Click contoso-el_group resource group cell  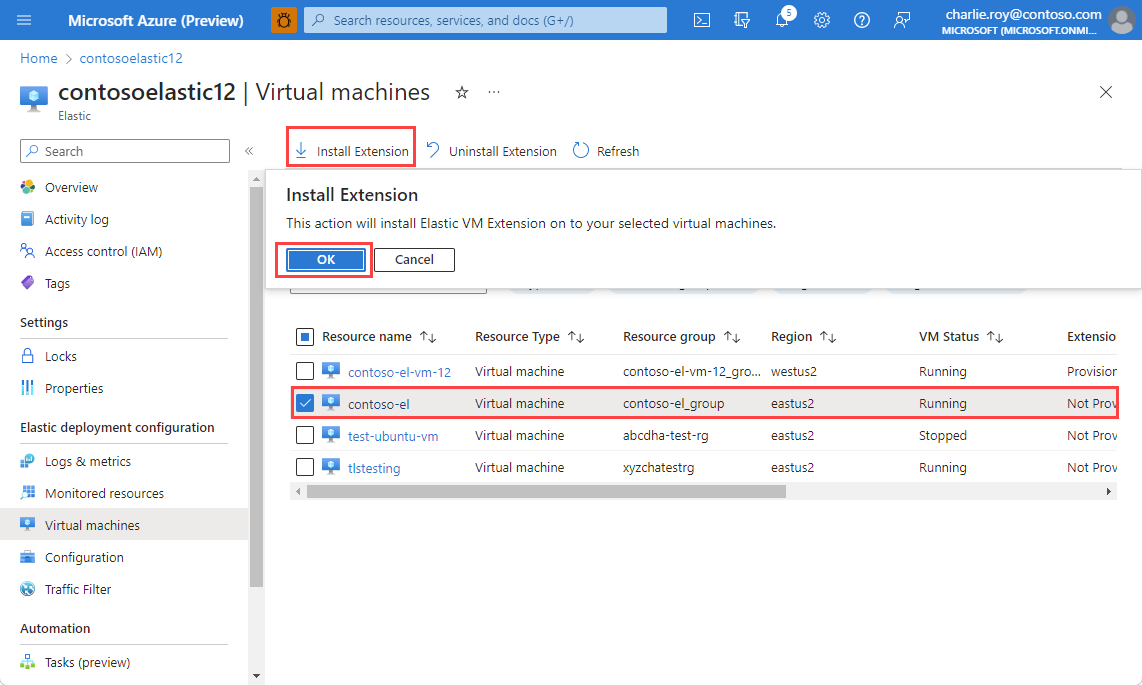(x=674, y=403)
